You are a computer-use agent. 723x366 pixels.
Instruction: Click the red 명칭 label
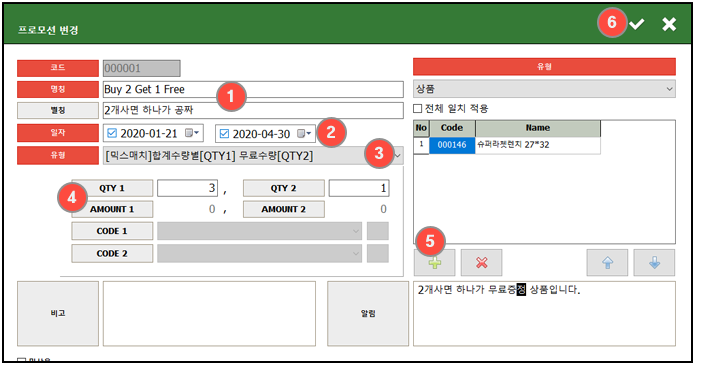(58, 89)
